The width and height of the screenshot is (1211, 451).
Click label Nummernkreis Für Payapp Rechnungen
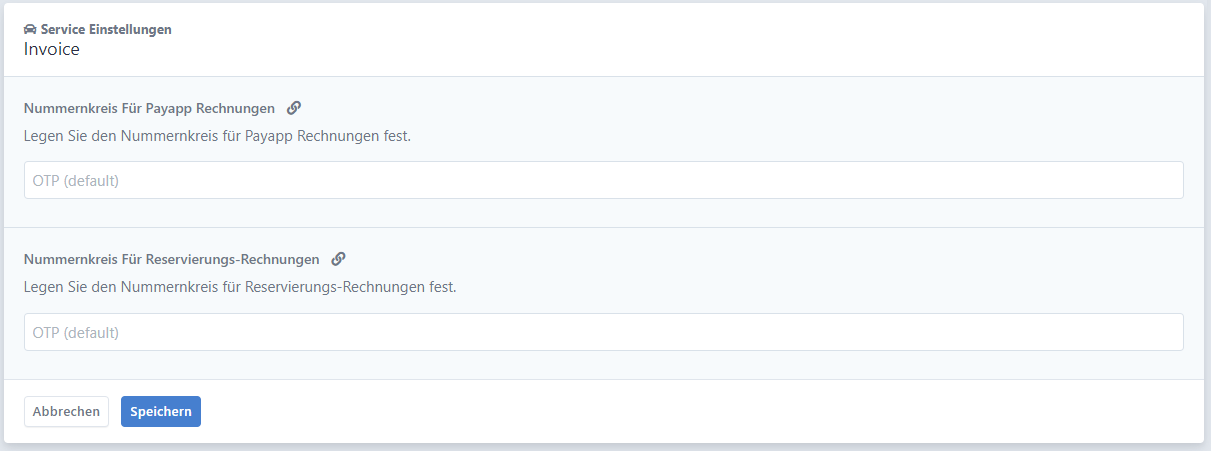pos(149,107)
